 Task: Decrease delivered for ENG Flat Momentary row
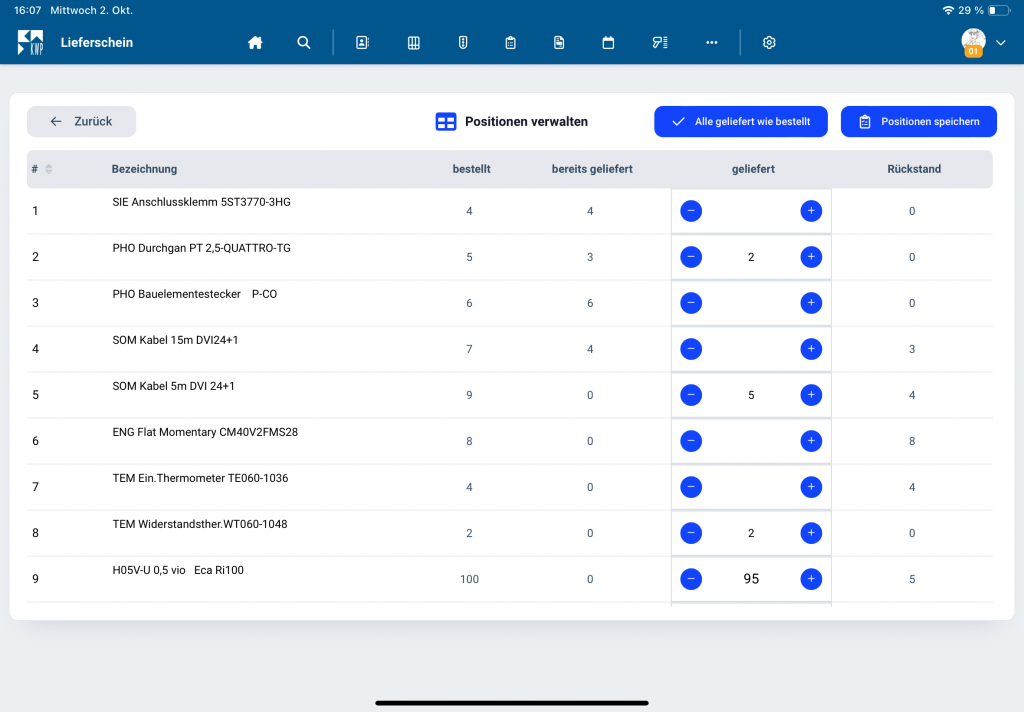coord(691,441)
